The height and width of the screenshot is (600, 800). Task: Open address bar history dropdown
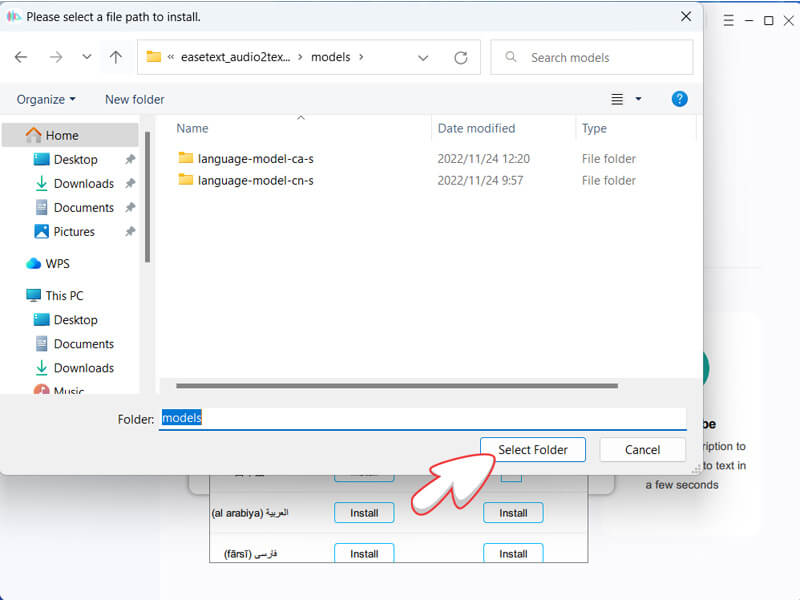click(x=423, y=58)
